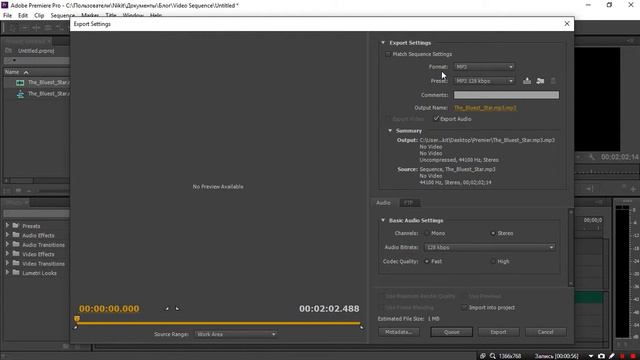Click the Presets folder icon in Effects
Viewport: 640px width, 360px height.
click(16, 225)
